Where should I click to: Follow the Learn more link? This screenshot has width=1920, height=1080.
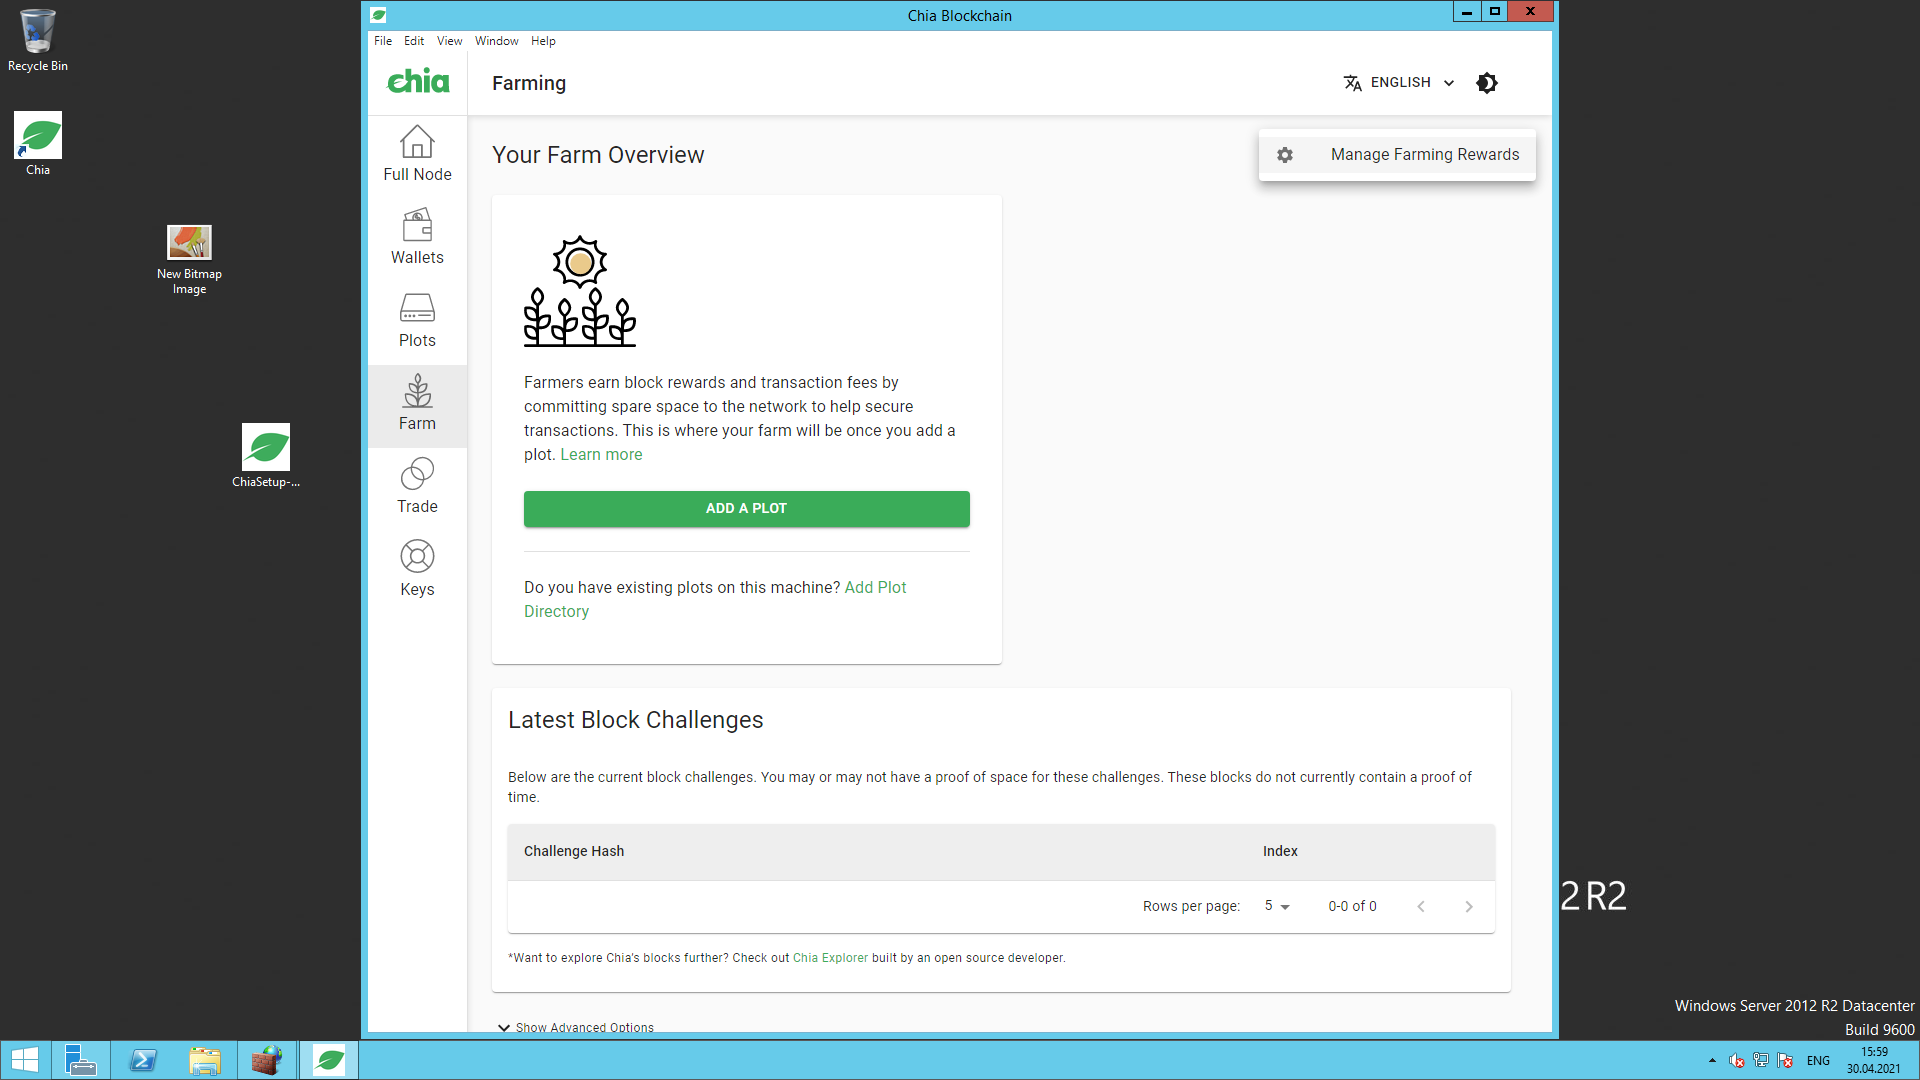click(601, 454)
